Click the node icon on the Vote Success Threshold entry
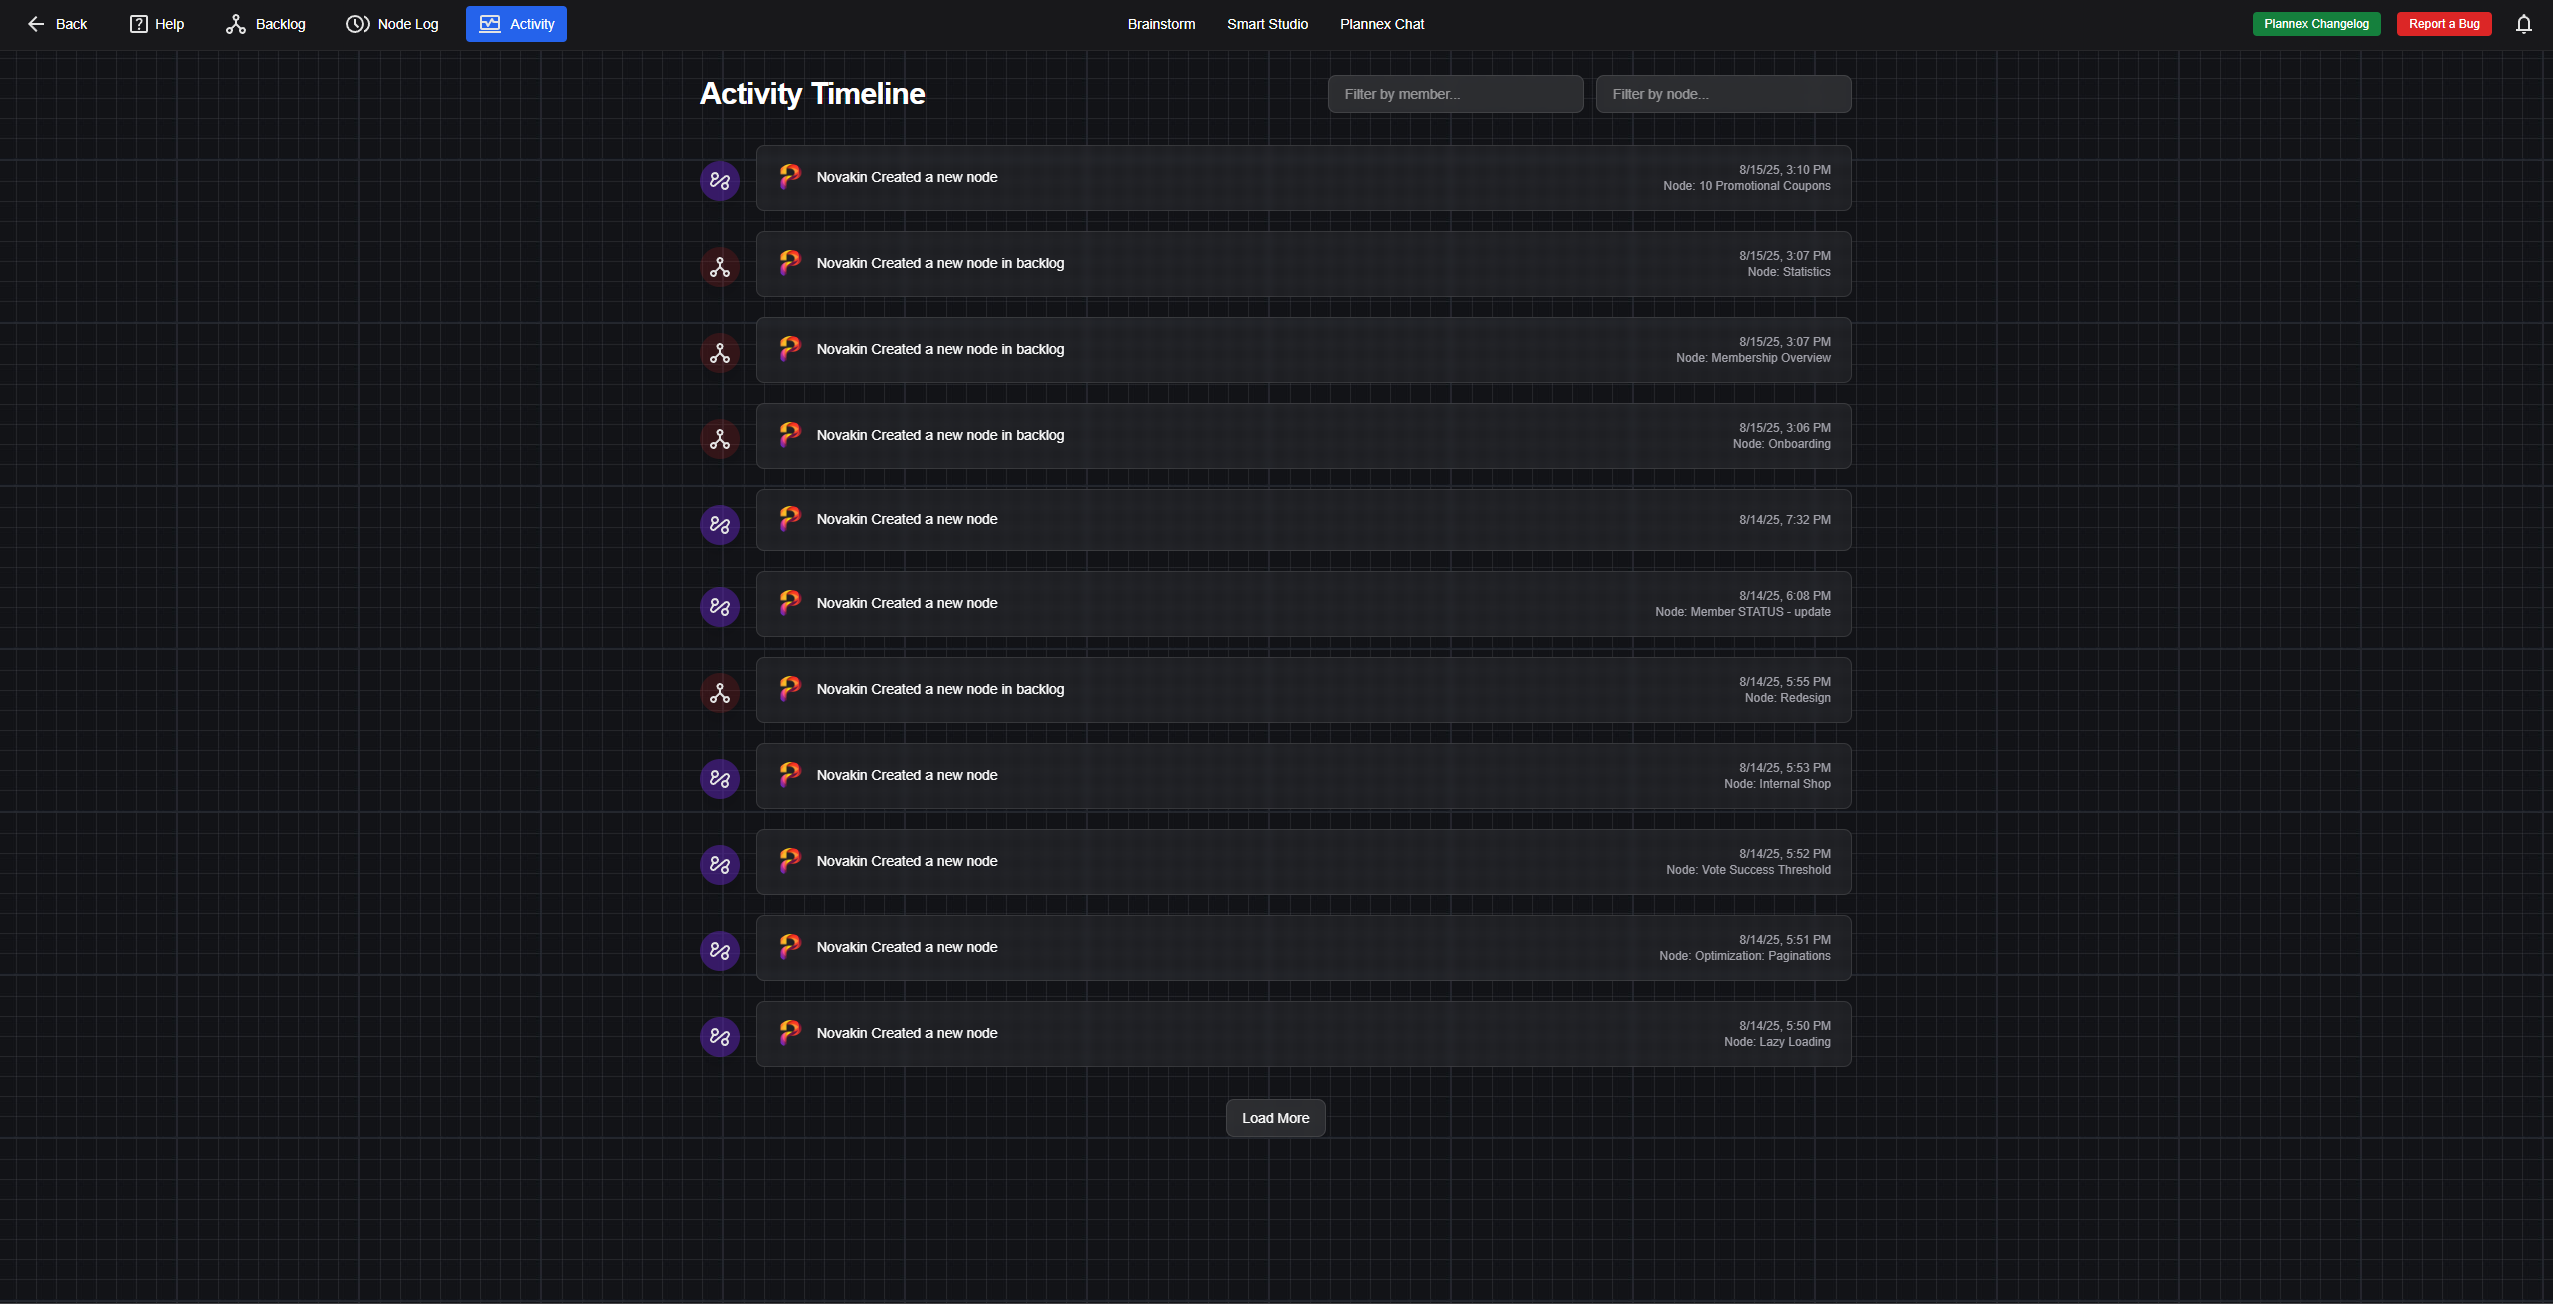2553x1304 pixels. coord(719,865)
